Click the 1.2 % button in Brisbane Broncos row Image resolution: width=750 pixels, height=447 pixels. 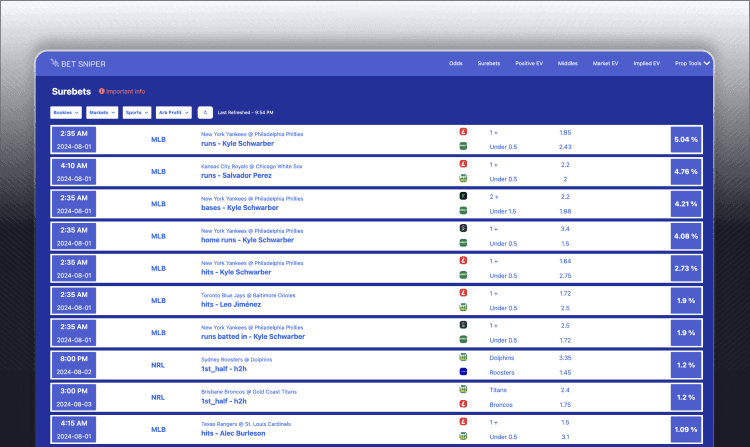686,397
